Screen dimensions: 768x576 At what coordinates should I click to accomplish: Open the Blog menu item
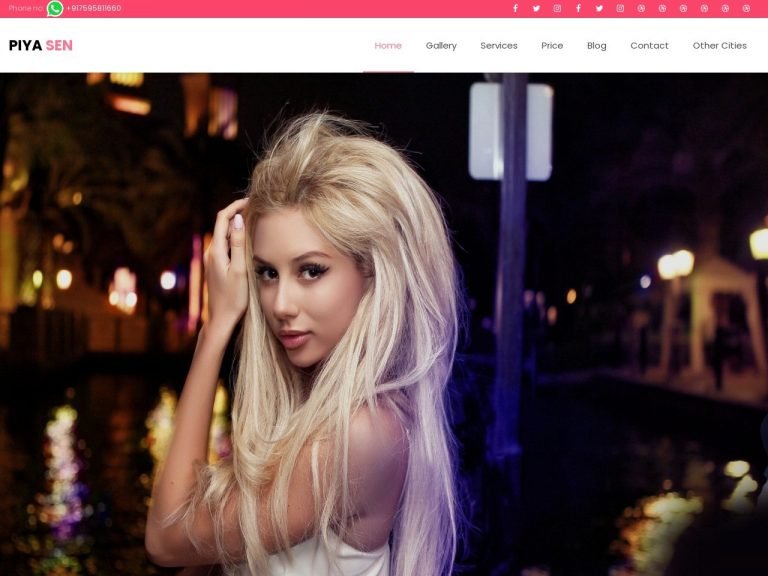(x=596, y=46)
